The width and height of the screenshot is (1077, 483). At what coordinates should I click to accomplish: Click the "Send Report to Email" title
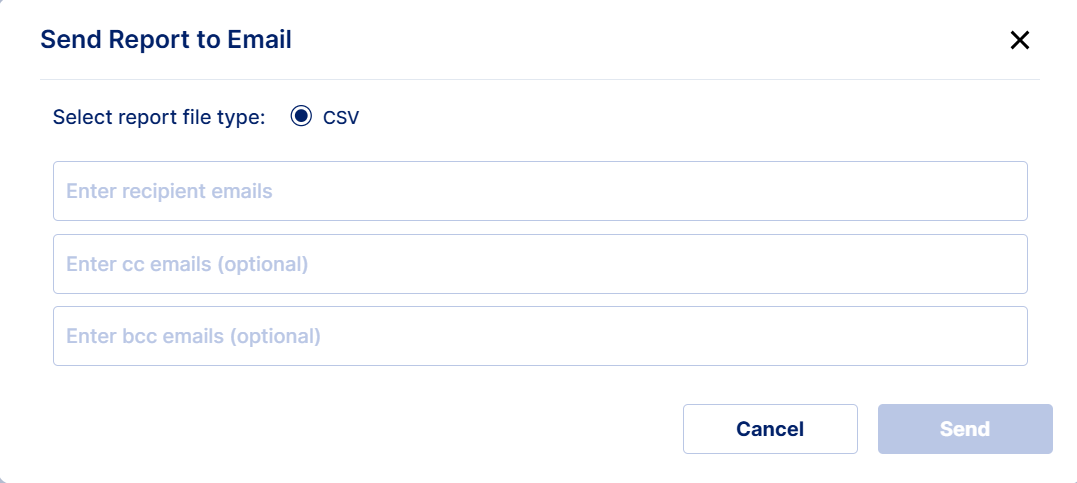pyautogui.click(x=166, y=40)
